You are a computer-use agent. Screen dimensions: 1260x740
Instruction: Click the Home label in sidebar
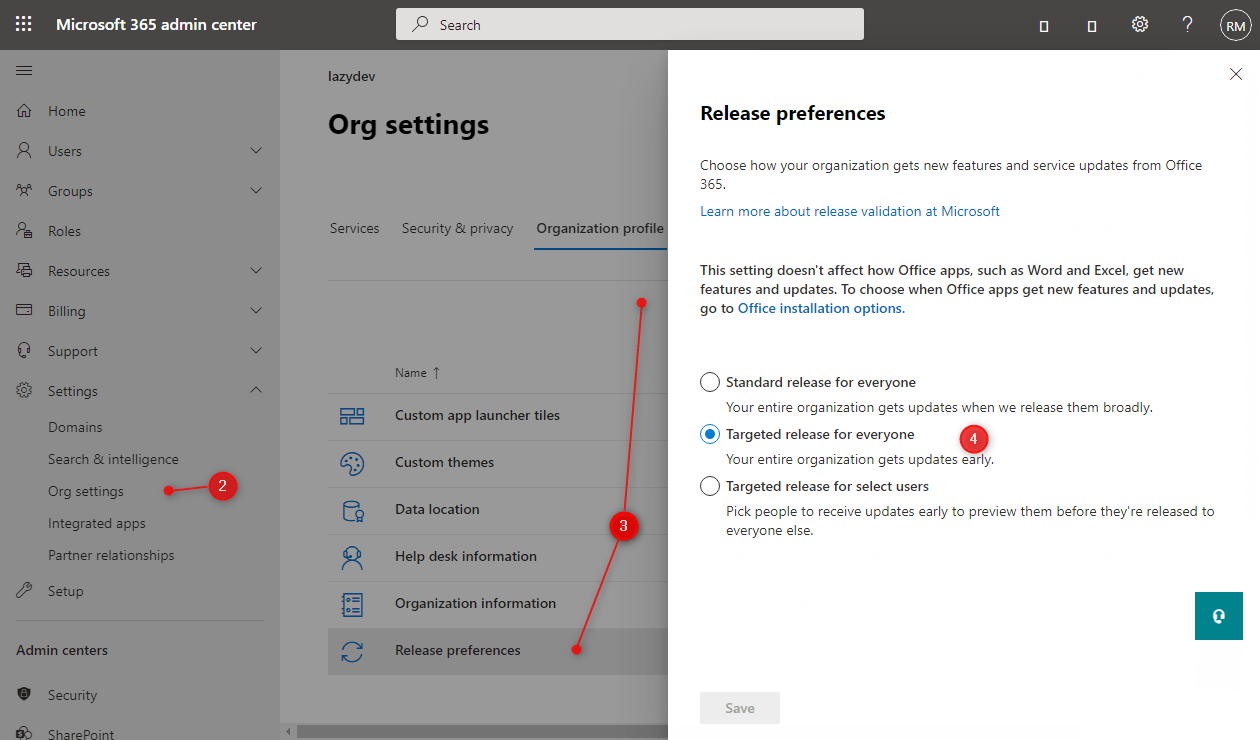click(x=67, y=111)
